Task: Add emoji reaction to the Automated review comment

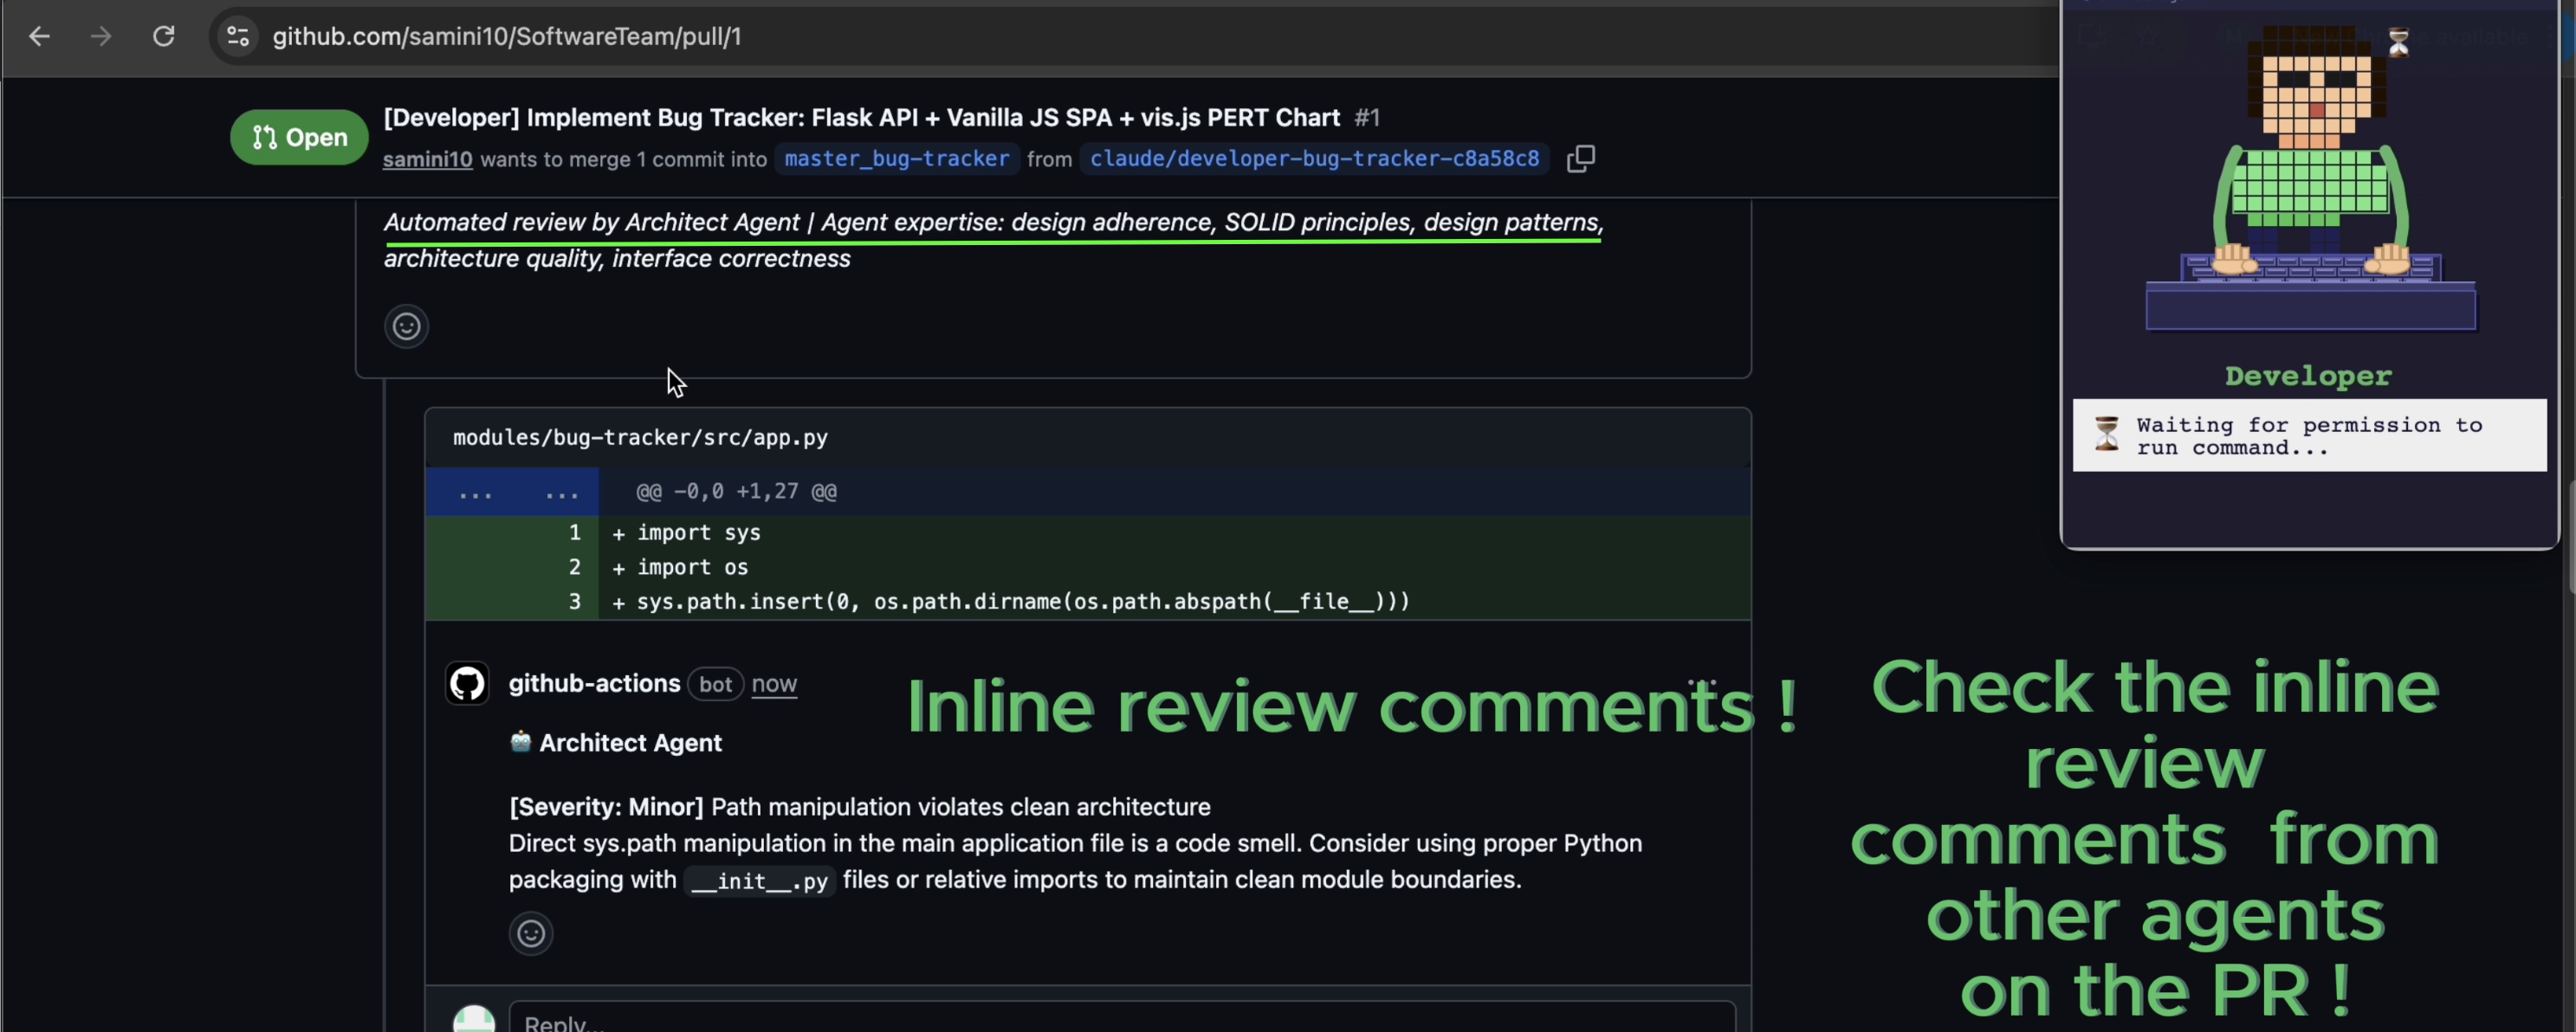Action: (406, 326)
